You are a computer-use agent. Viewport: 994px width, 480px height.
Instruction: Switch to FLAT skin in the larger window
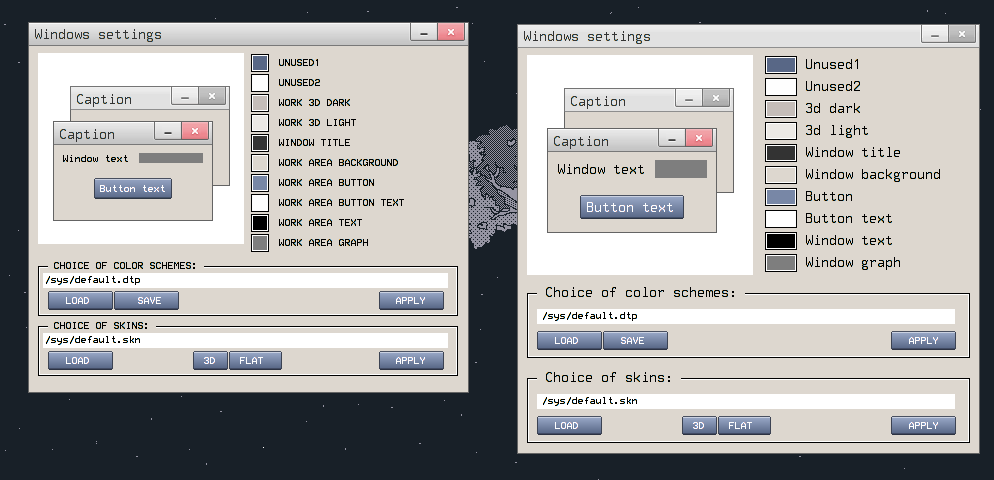(x=744, y=426)
